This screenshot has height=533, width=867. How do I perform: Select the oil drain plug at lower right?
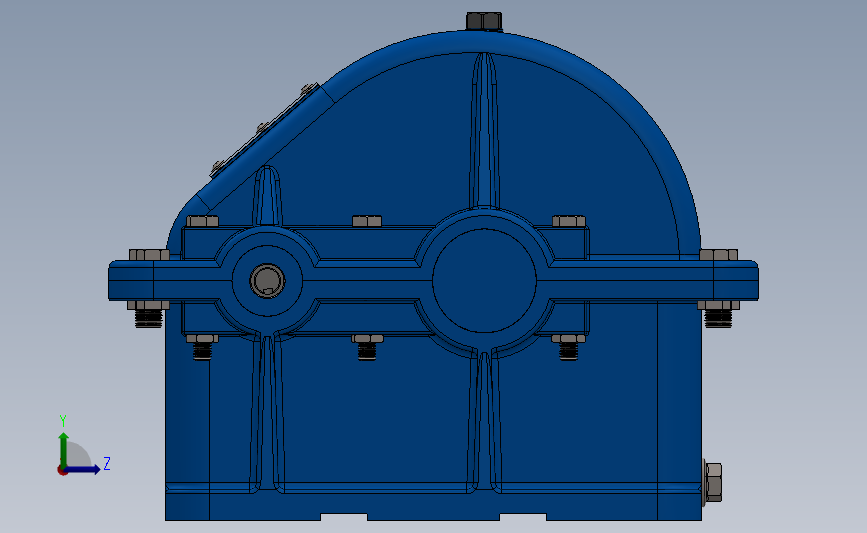[x=712, y=483]
